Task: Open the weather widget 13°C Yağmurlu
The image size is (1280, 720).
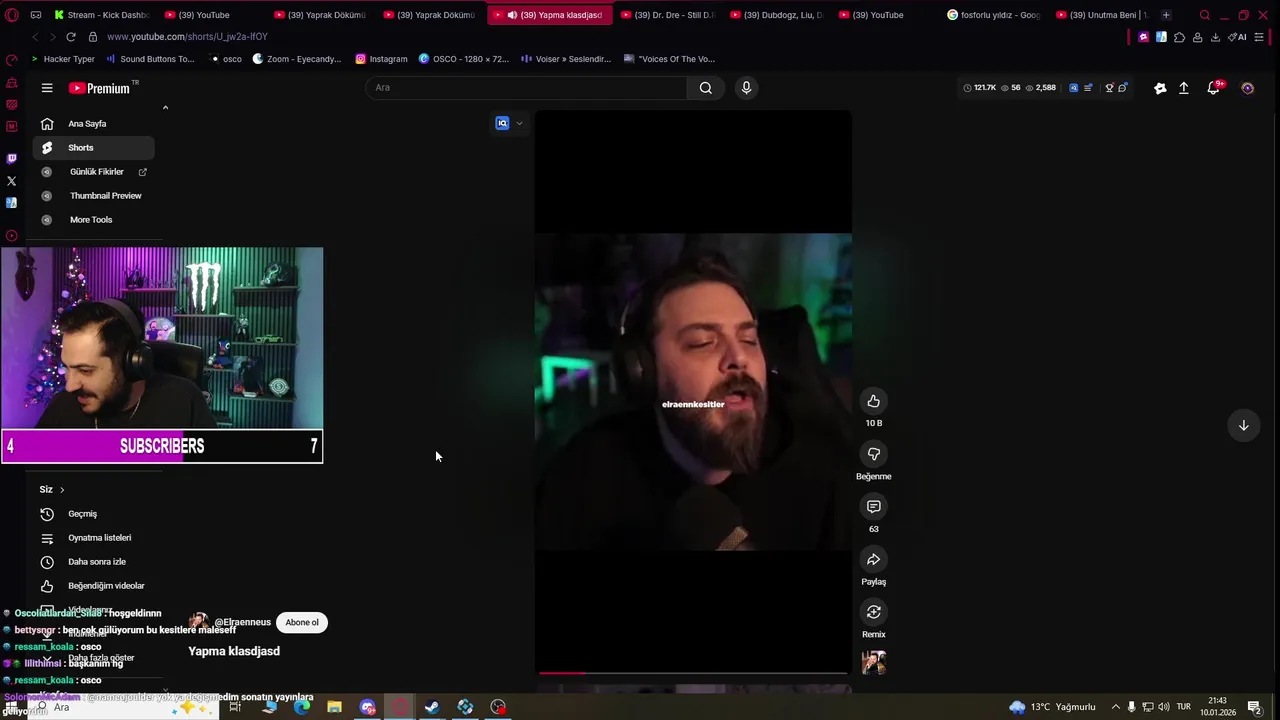Action: (x=1052, y=707)
